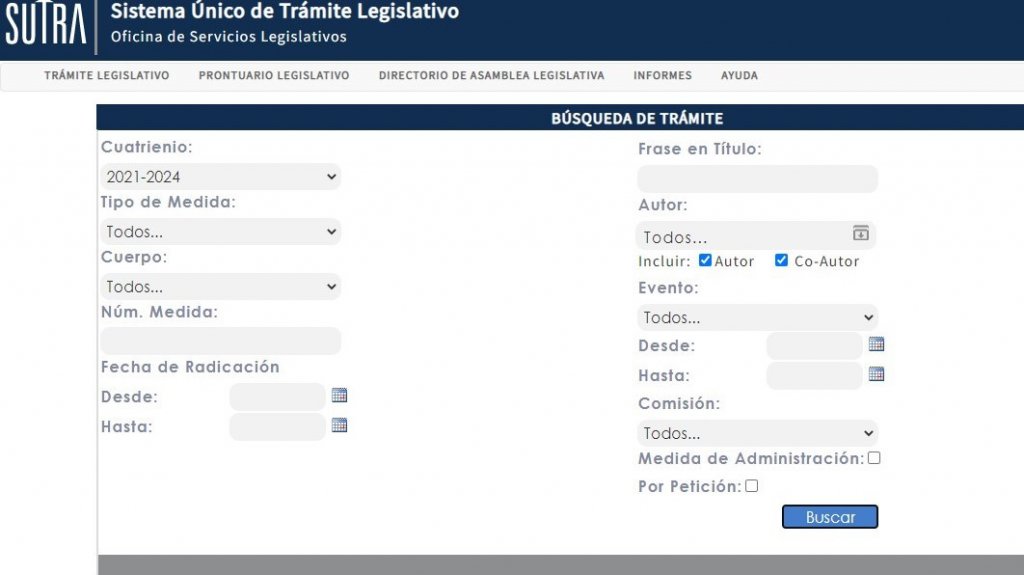Open the Cuerpo dropdown

pyautogui.click(x=220, y=287)
